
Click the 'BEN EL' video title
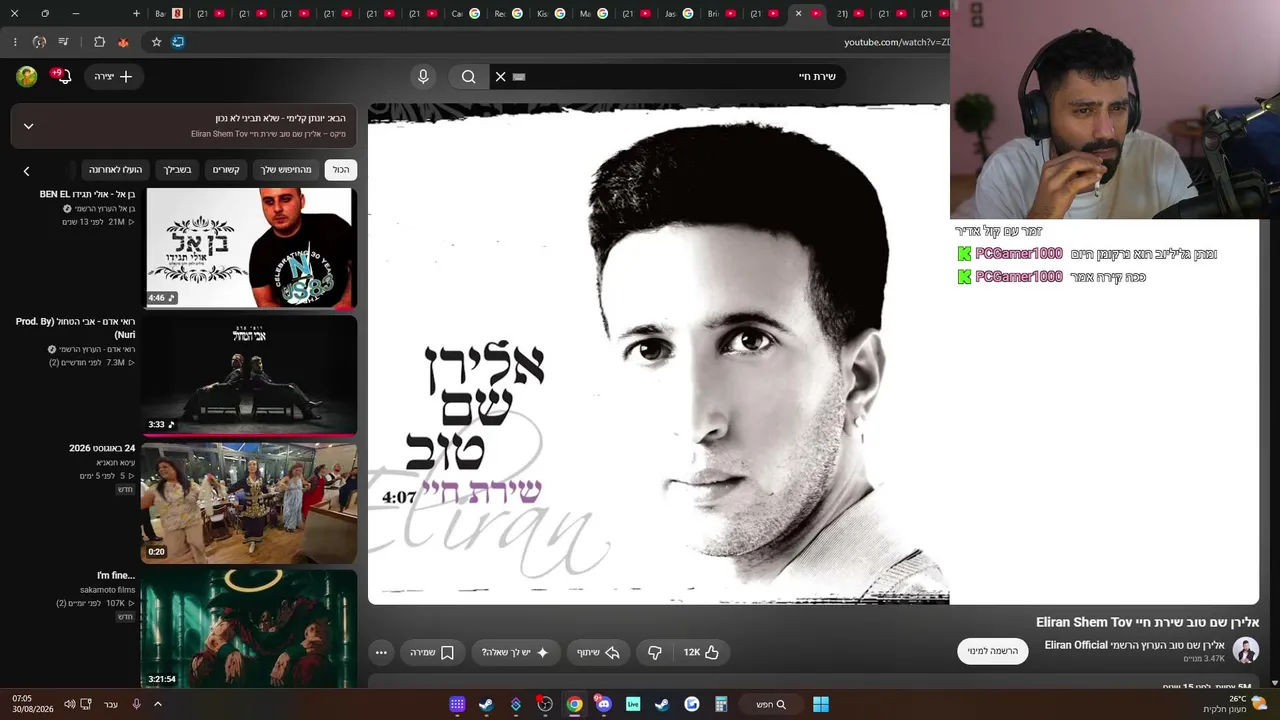click(87, 194)
